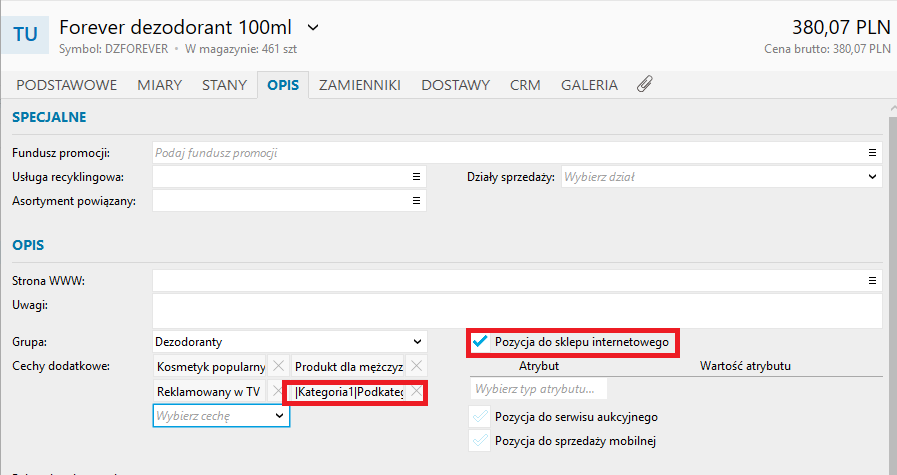Open the Usługa recyklingowa list icon
This screenshot has height=475, width=897.
416,177
